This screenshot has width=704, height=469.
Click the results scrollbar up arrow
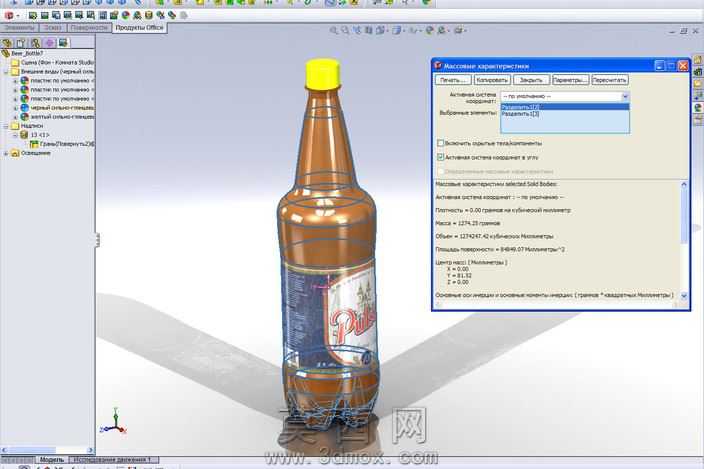[x=684, y=184]
